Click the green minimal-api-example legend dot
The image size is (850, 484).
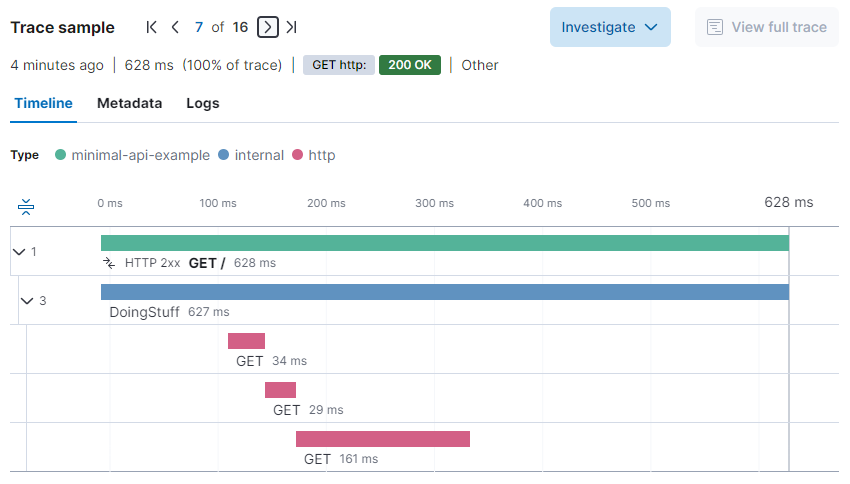(x=61, y=155)
